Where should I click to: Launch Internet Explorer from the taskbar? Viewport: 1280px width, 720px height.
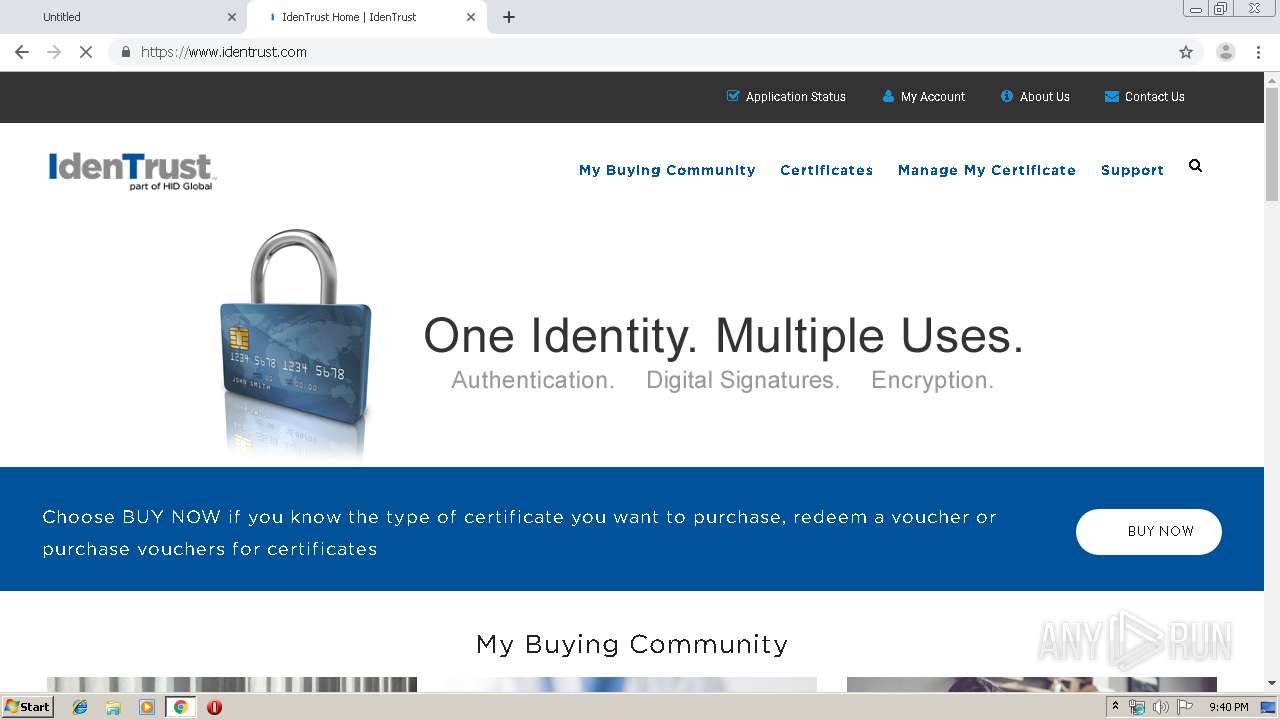pyautogui.click(x=80, y=707)
